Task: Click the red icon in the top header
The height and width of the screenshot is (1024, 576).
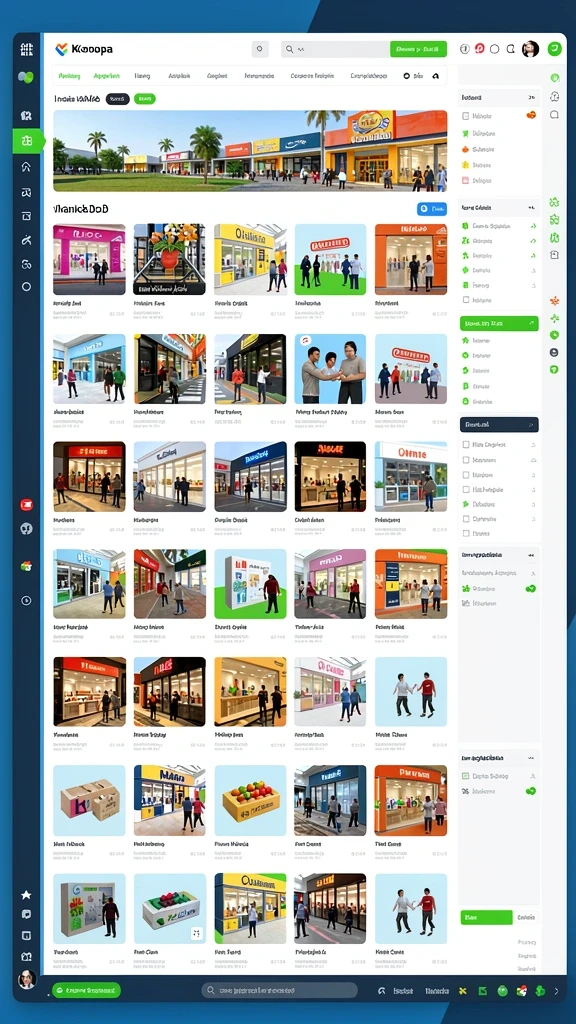Action: pos(479,49)
